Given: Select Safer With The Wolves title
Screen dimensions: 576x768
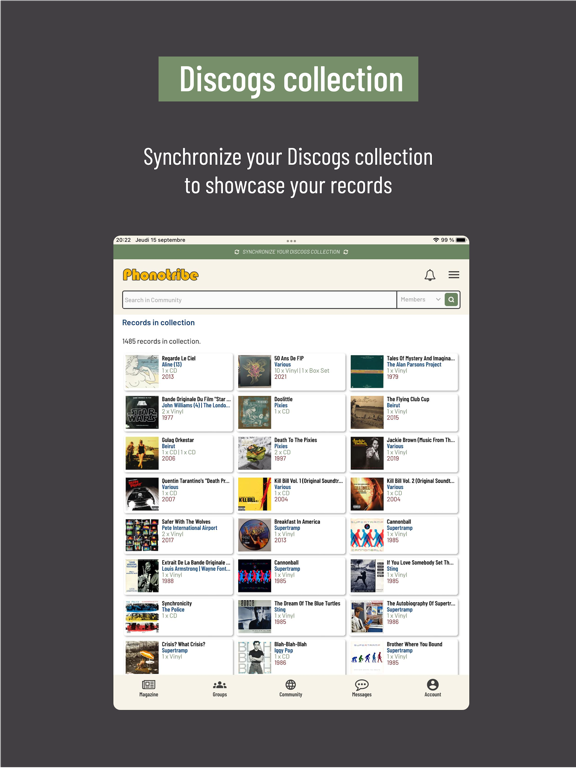Looking at the screenshot, I should click(x=186, y=522).
